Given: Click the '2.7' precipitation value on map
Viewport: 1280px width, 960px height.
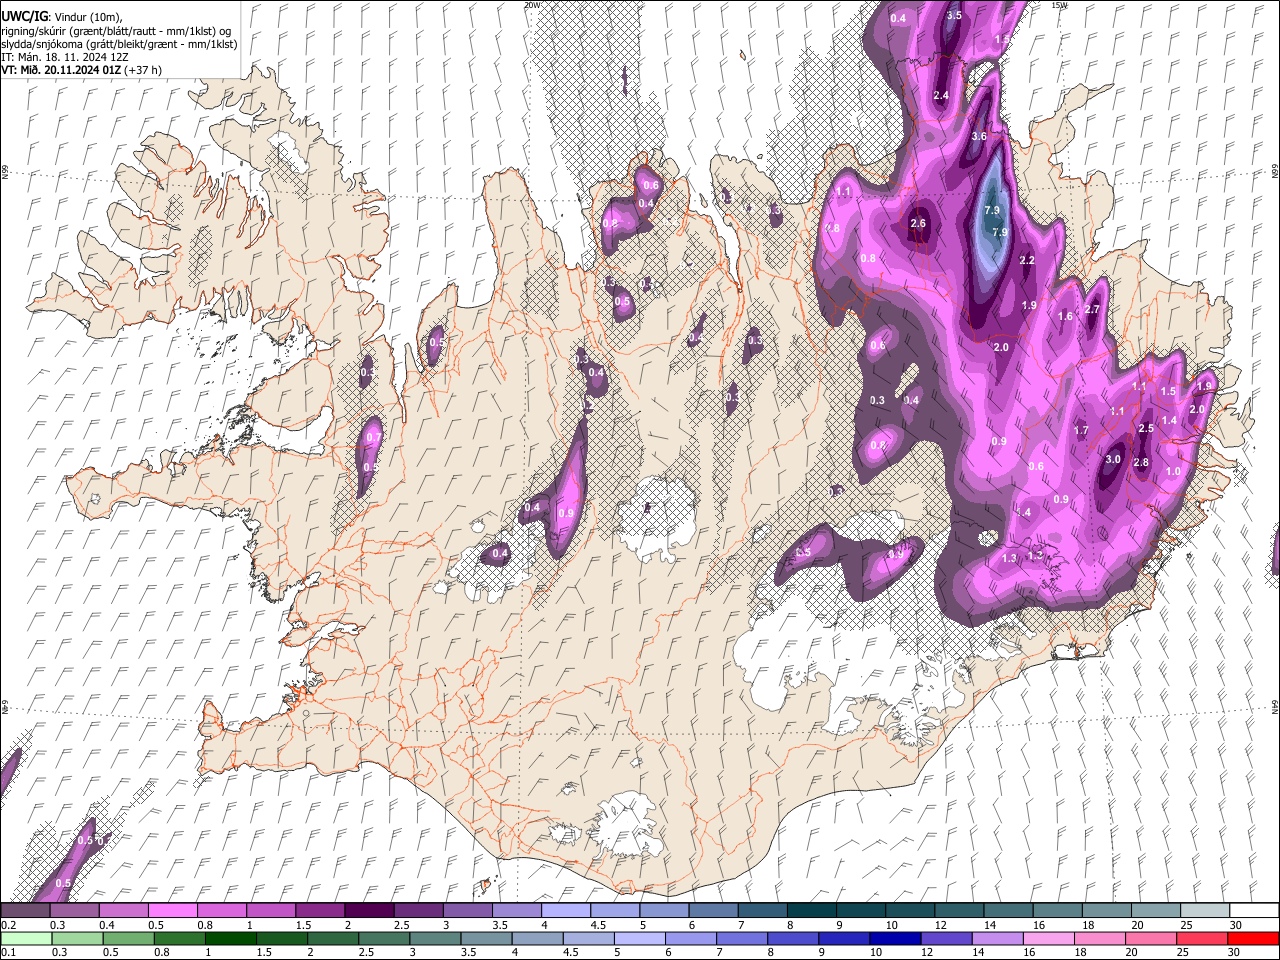Looking at the screenshot, I should point(1092,309).
